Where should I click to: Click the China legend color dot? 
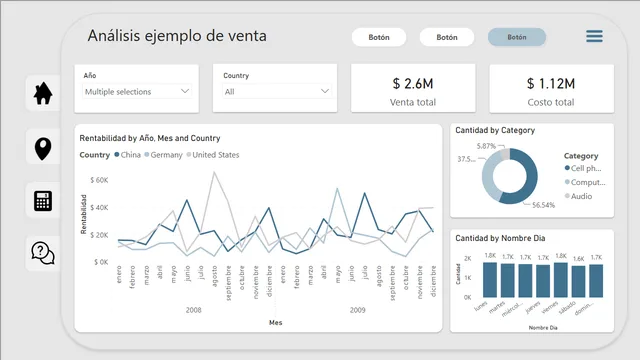(117, 155)
